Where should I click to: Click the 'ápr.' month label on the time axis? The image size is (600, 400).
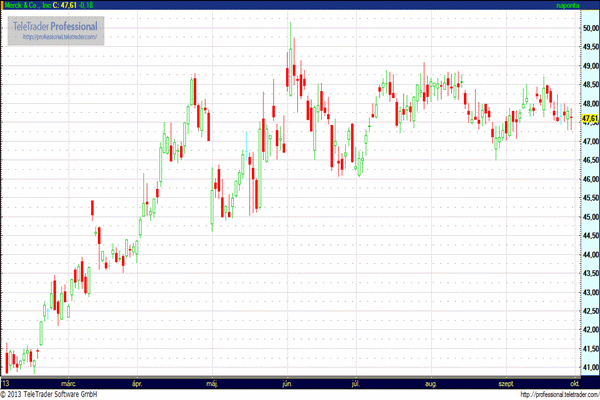click(x=138, y=382)
